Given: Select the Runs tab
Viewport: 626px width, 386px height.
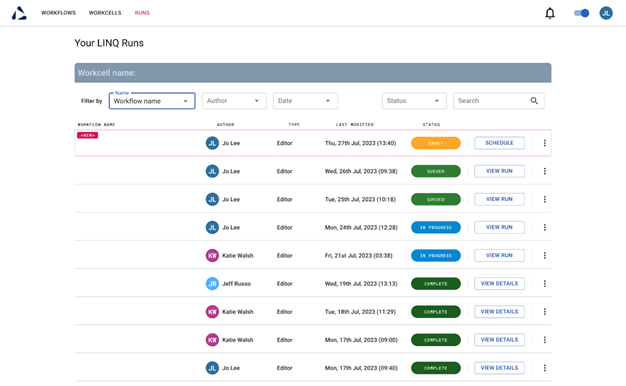Looking at the screenshot, I should (x=142, y=13).
